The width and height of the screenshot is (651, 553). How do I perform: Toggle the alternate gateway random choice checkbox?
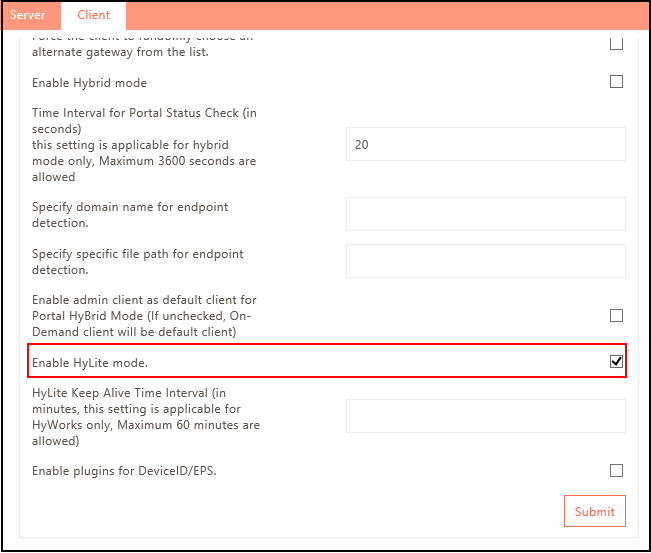(616, 43)
